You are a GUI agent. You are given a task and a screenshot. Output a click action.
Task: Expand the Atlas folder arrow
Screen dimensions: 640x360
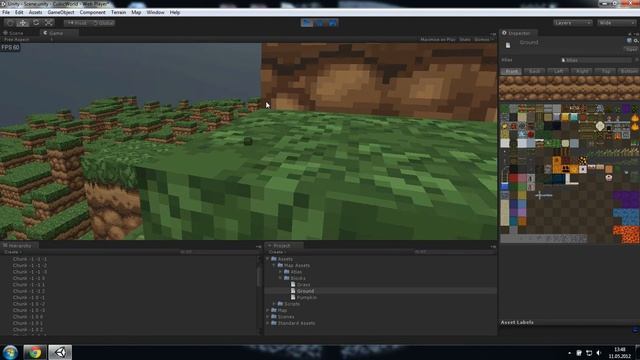pos(281,272)
